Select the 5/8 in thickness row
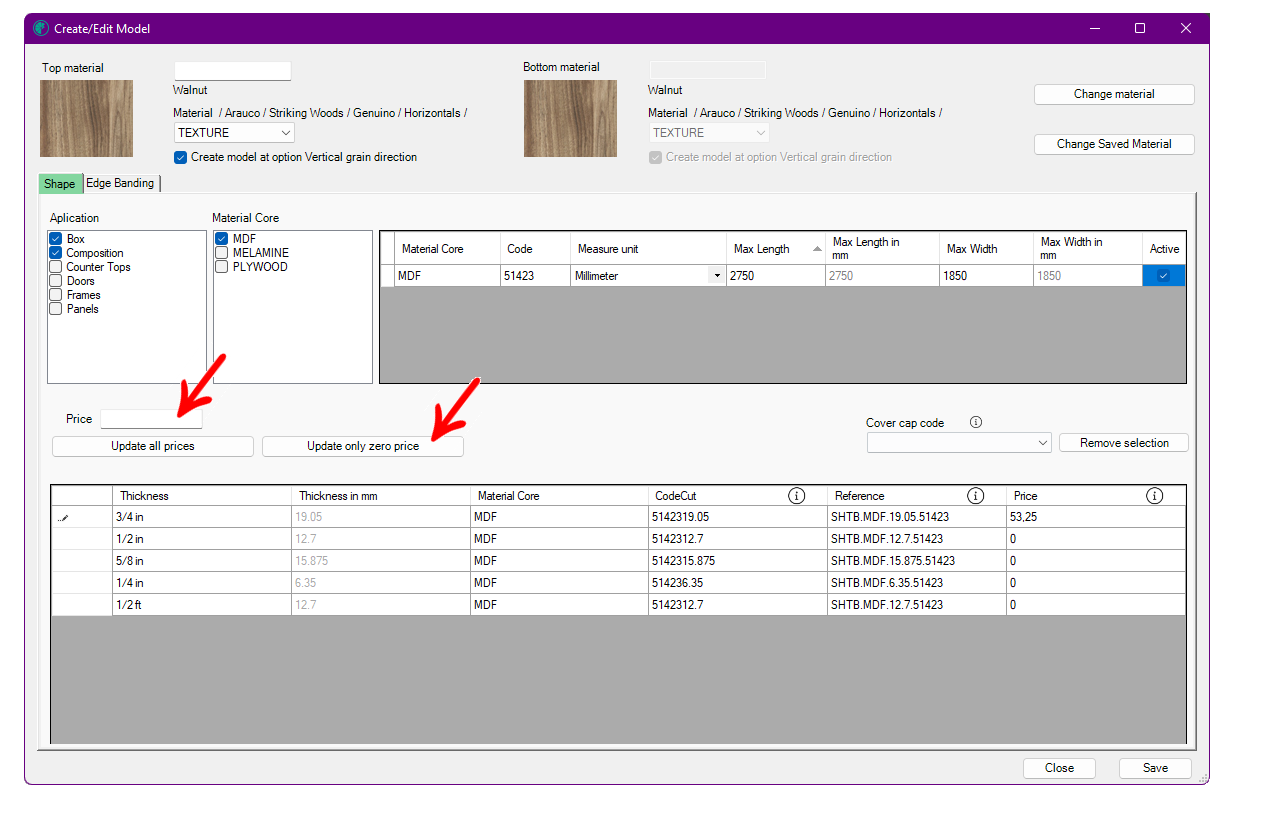Image resolution: width=1275 pixels, height=837 pixels. click(x=619, y=561)
